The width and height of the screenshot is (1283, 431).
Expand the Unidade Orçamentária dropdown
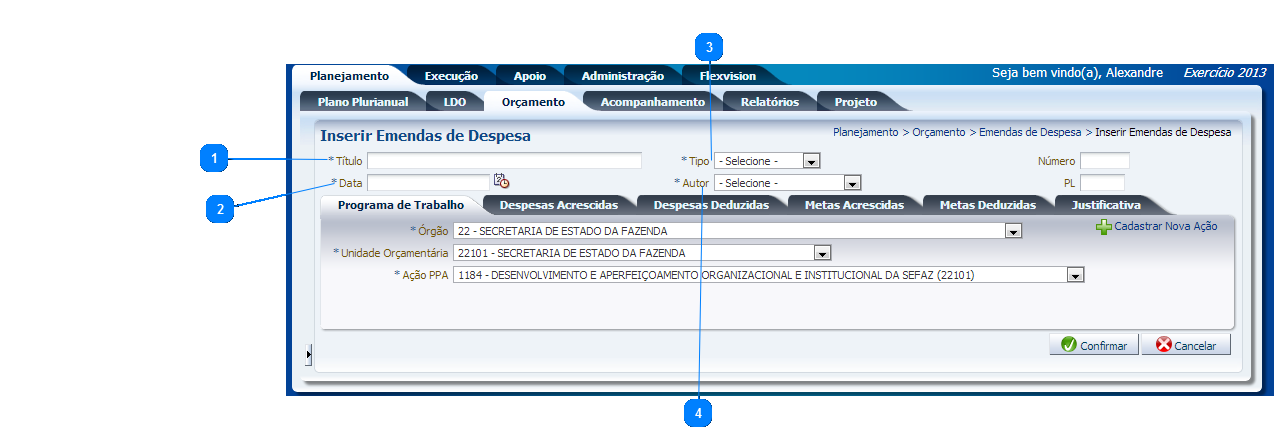coord(822,253)
